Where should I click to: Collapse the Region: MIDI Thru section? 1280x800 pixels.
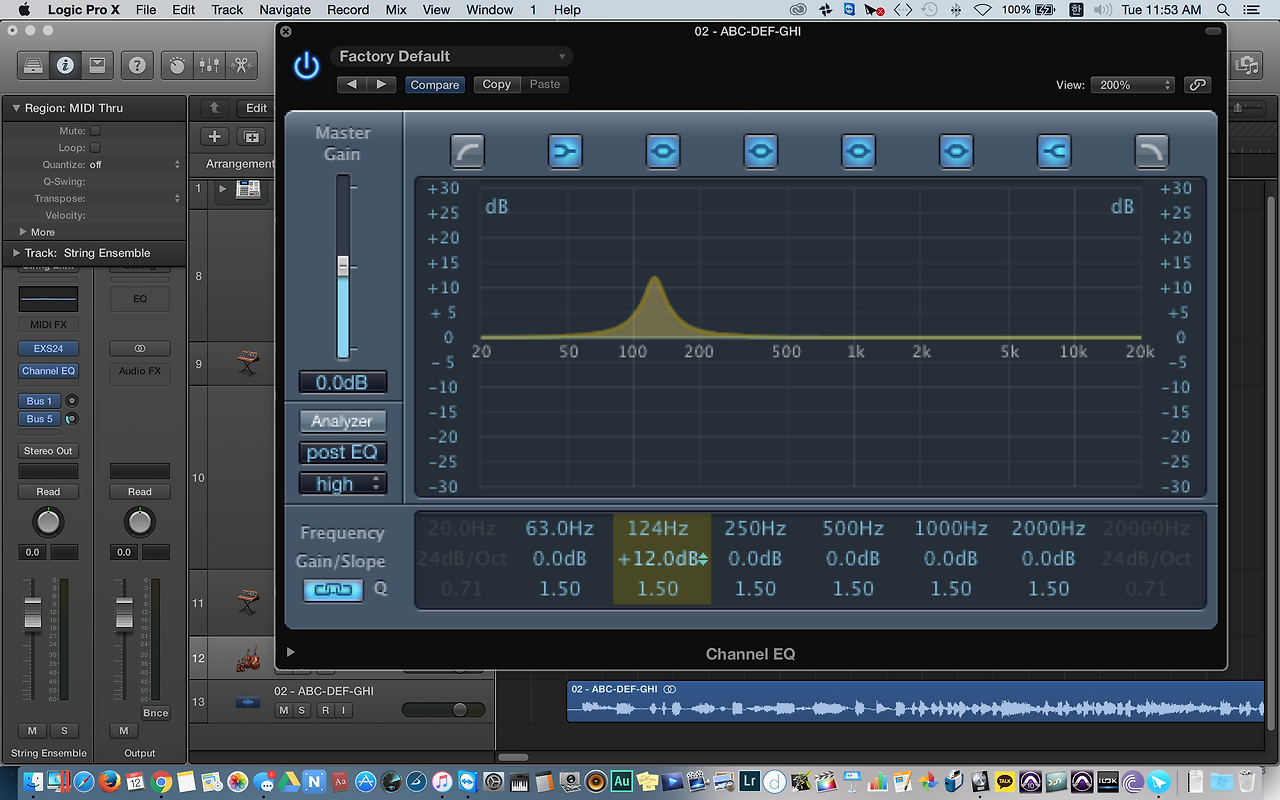(16, 108)
